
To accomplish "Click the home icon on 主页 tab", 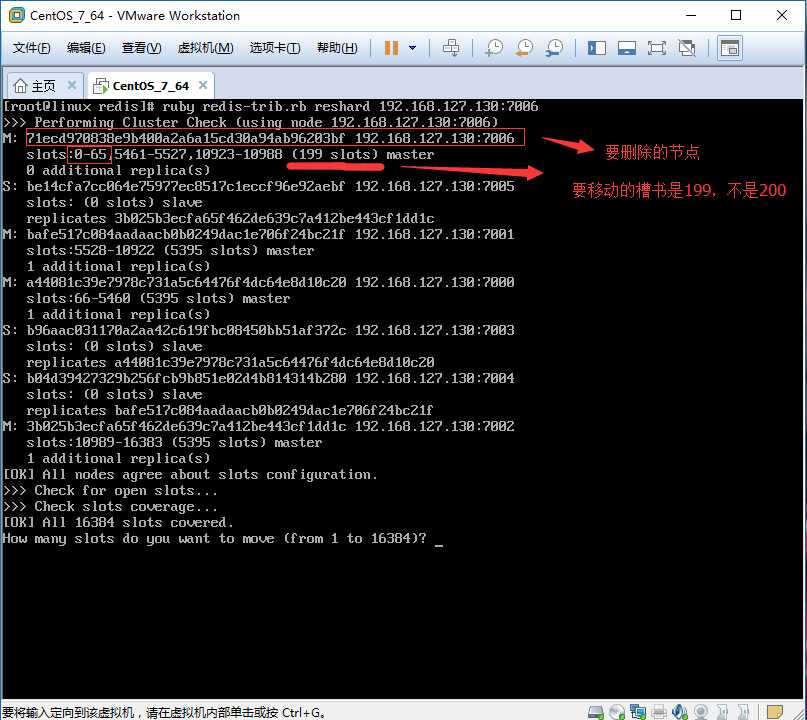I will (x=20, y=86).
